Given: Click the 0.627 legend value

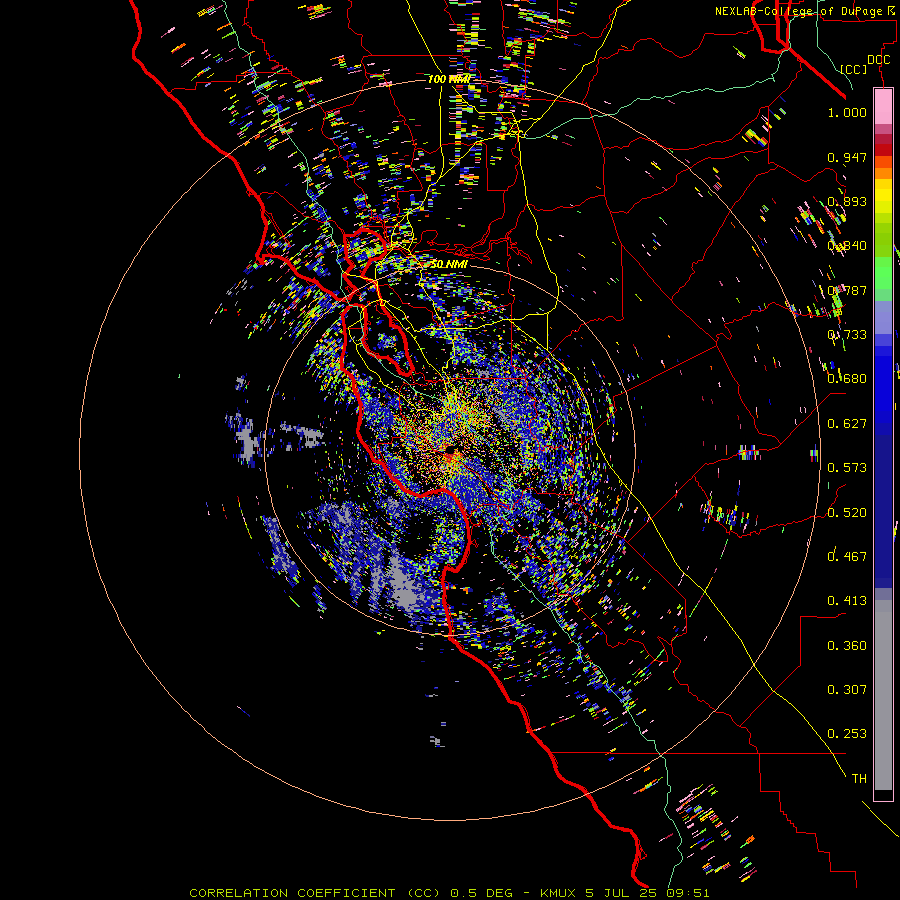Looking at the screenshot, I should (847, 424).
